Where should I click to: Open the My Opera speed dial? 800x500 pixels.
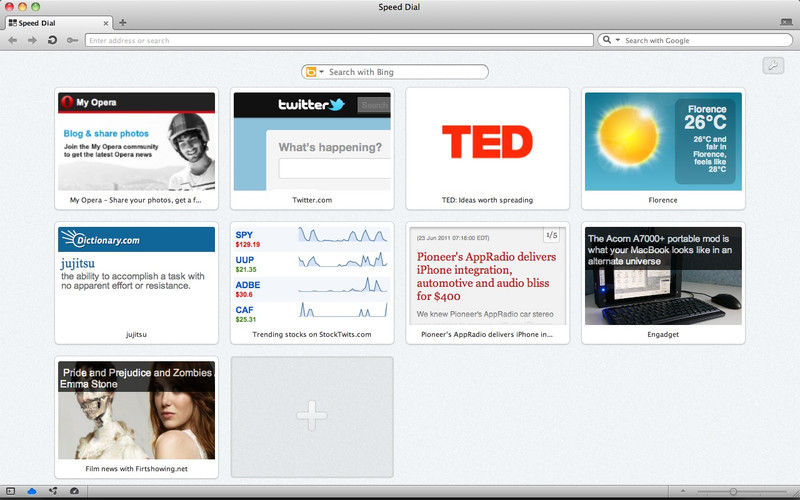point(136,148)
